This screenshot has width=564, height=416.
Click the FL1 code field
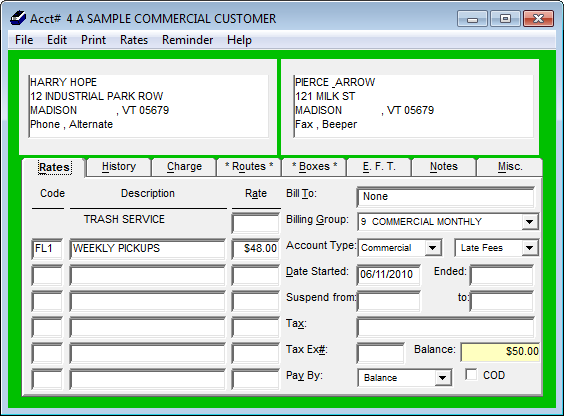[47, 248]
